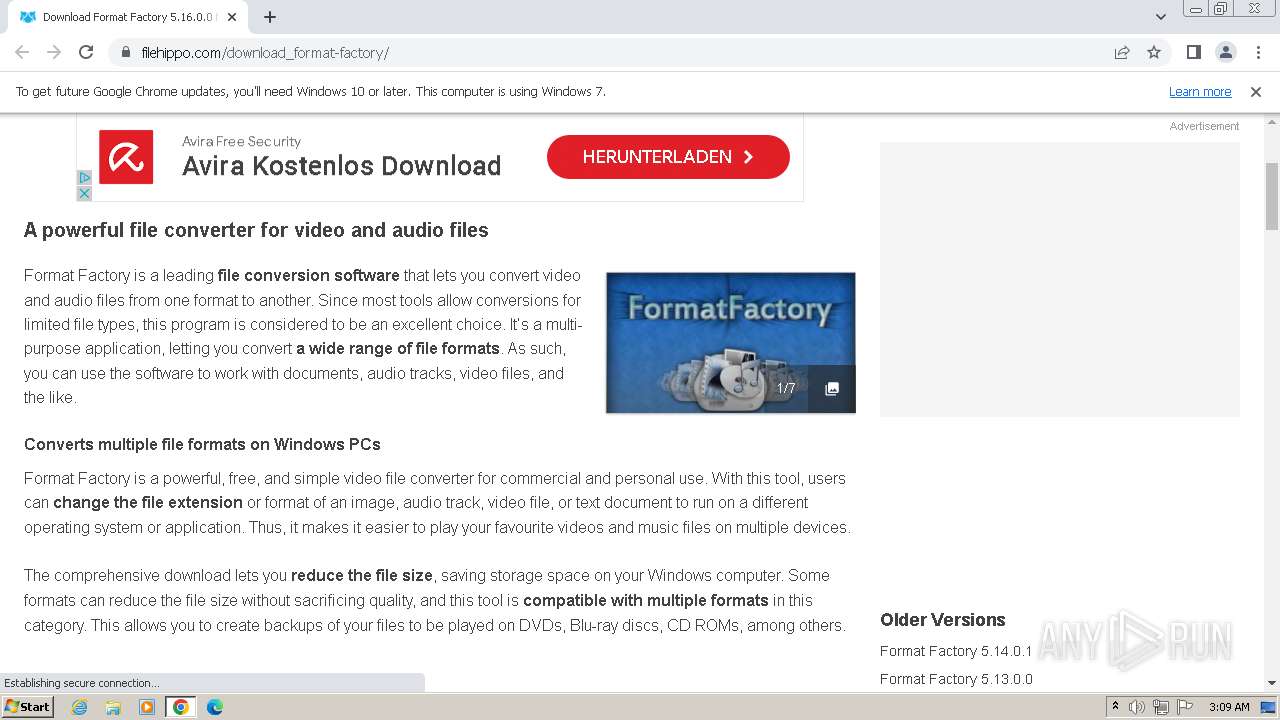Screen dimensions: 1280x720
Task: Open Format Factory 5.14.0.1 older version
Action: pos(956,651)
